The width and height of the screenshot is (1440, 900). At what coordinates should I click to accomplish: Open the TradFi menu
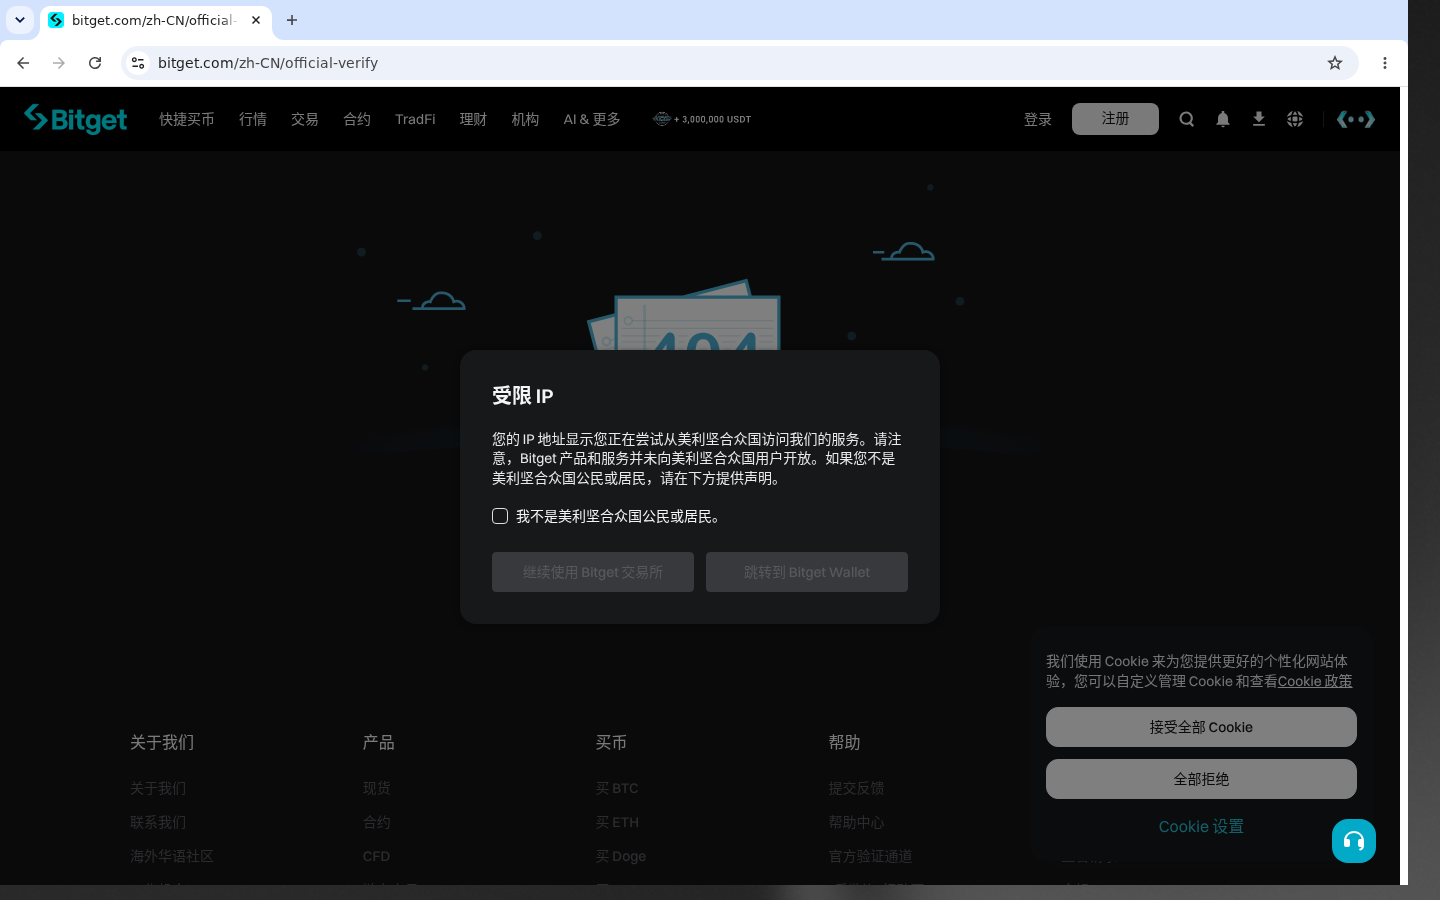tap(415, 119)
